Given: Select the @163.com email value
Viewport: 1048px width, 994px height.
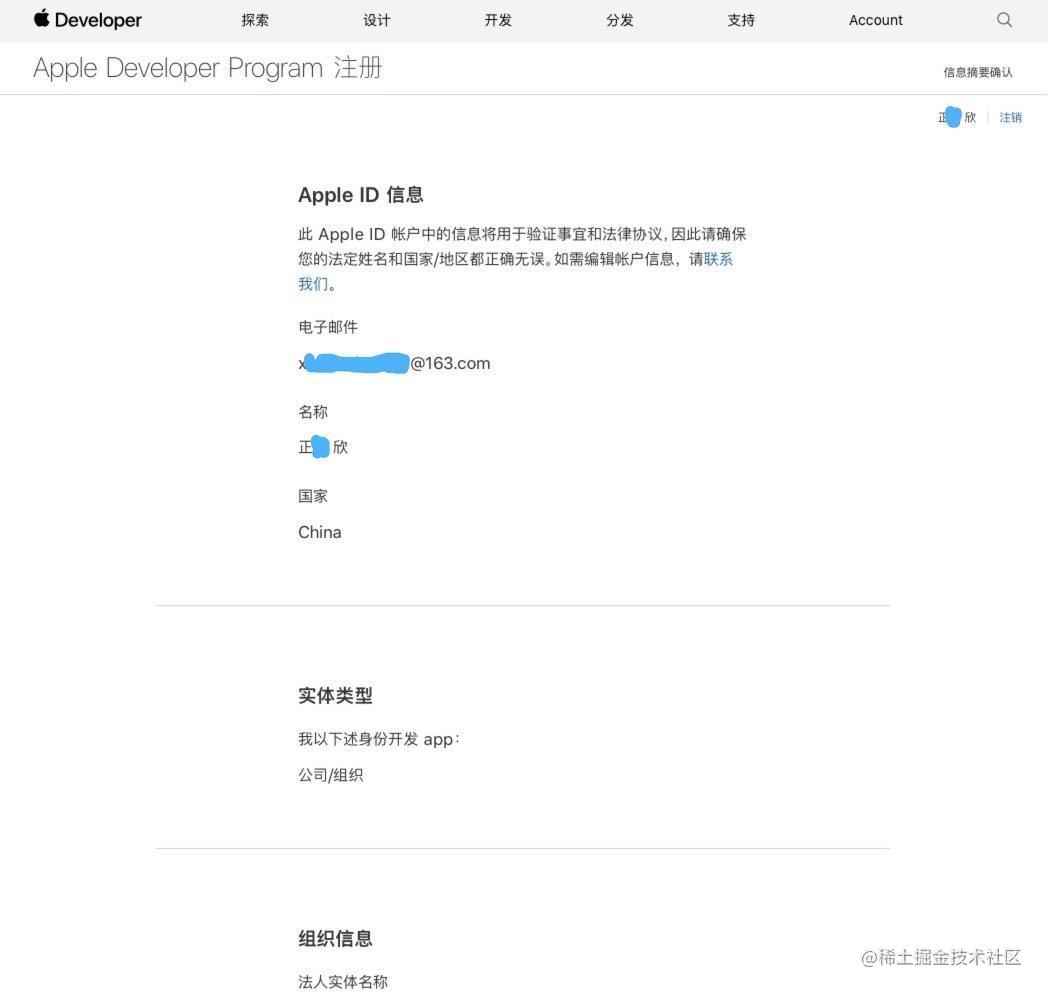Looking at the screenshot, I should coord(394,363).
